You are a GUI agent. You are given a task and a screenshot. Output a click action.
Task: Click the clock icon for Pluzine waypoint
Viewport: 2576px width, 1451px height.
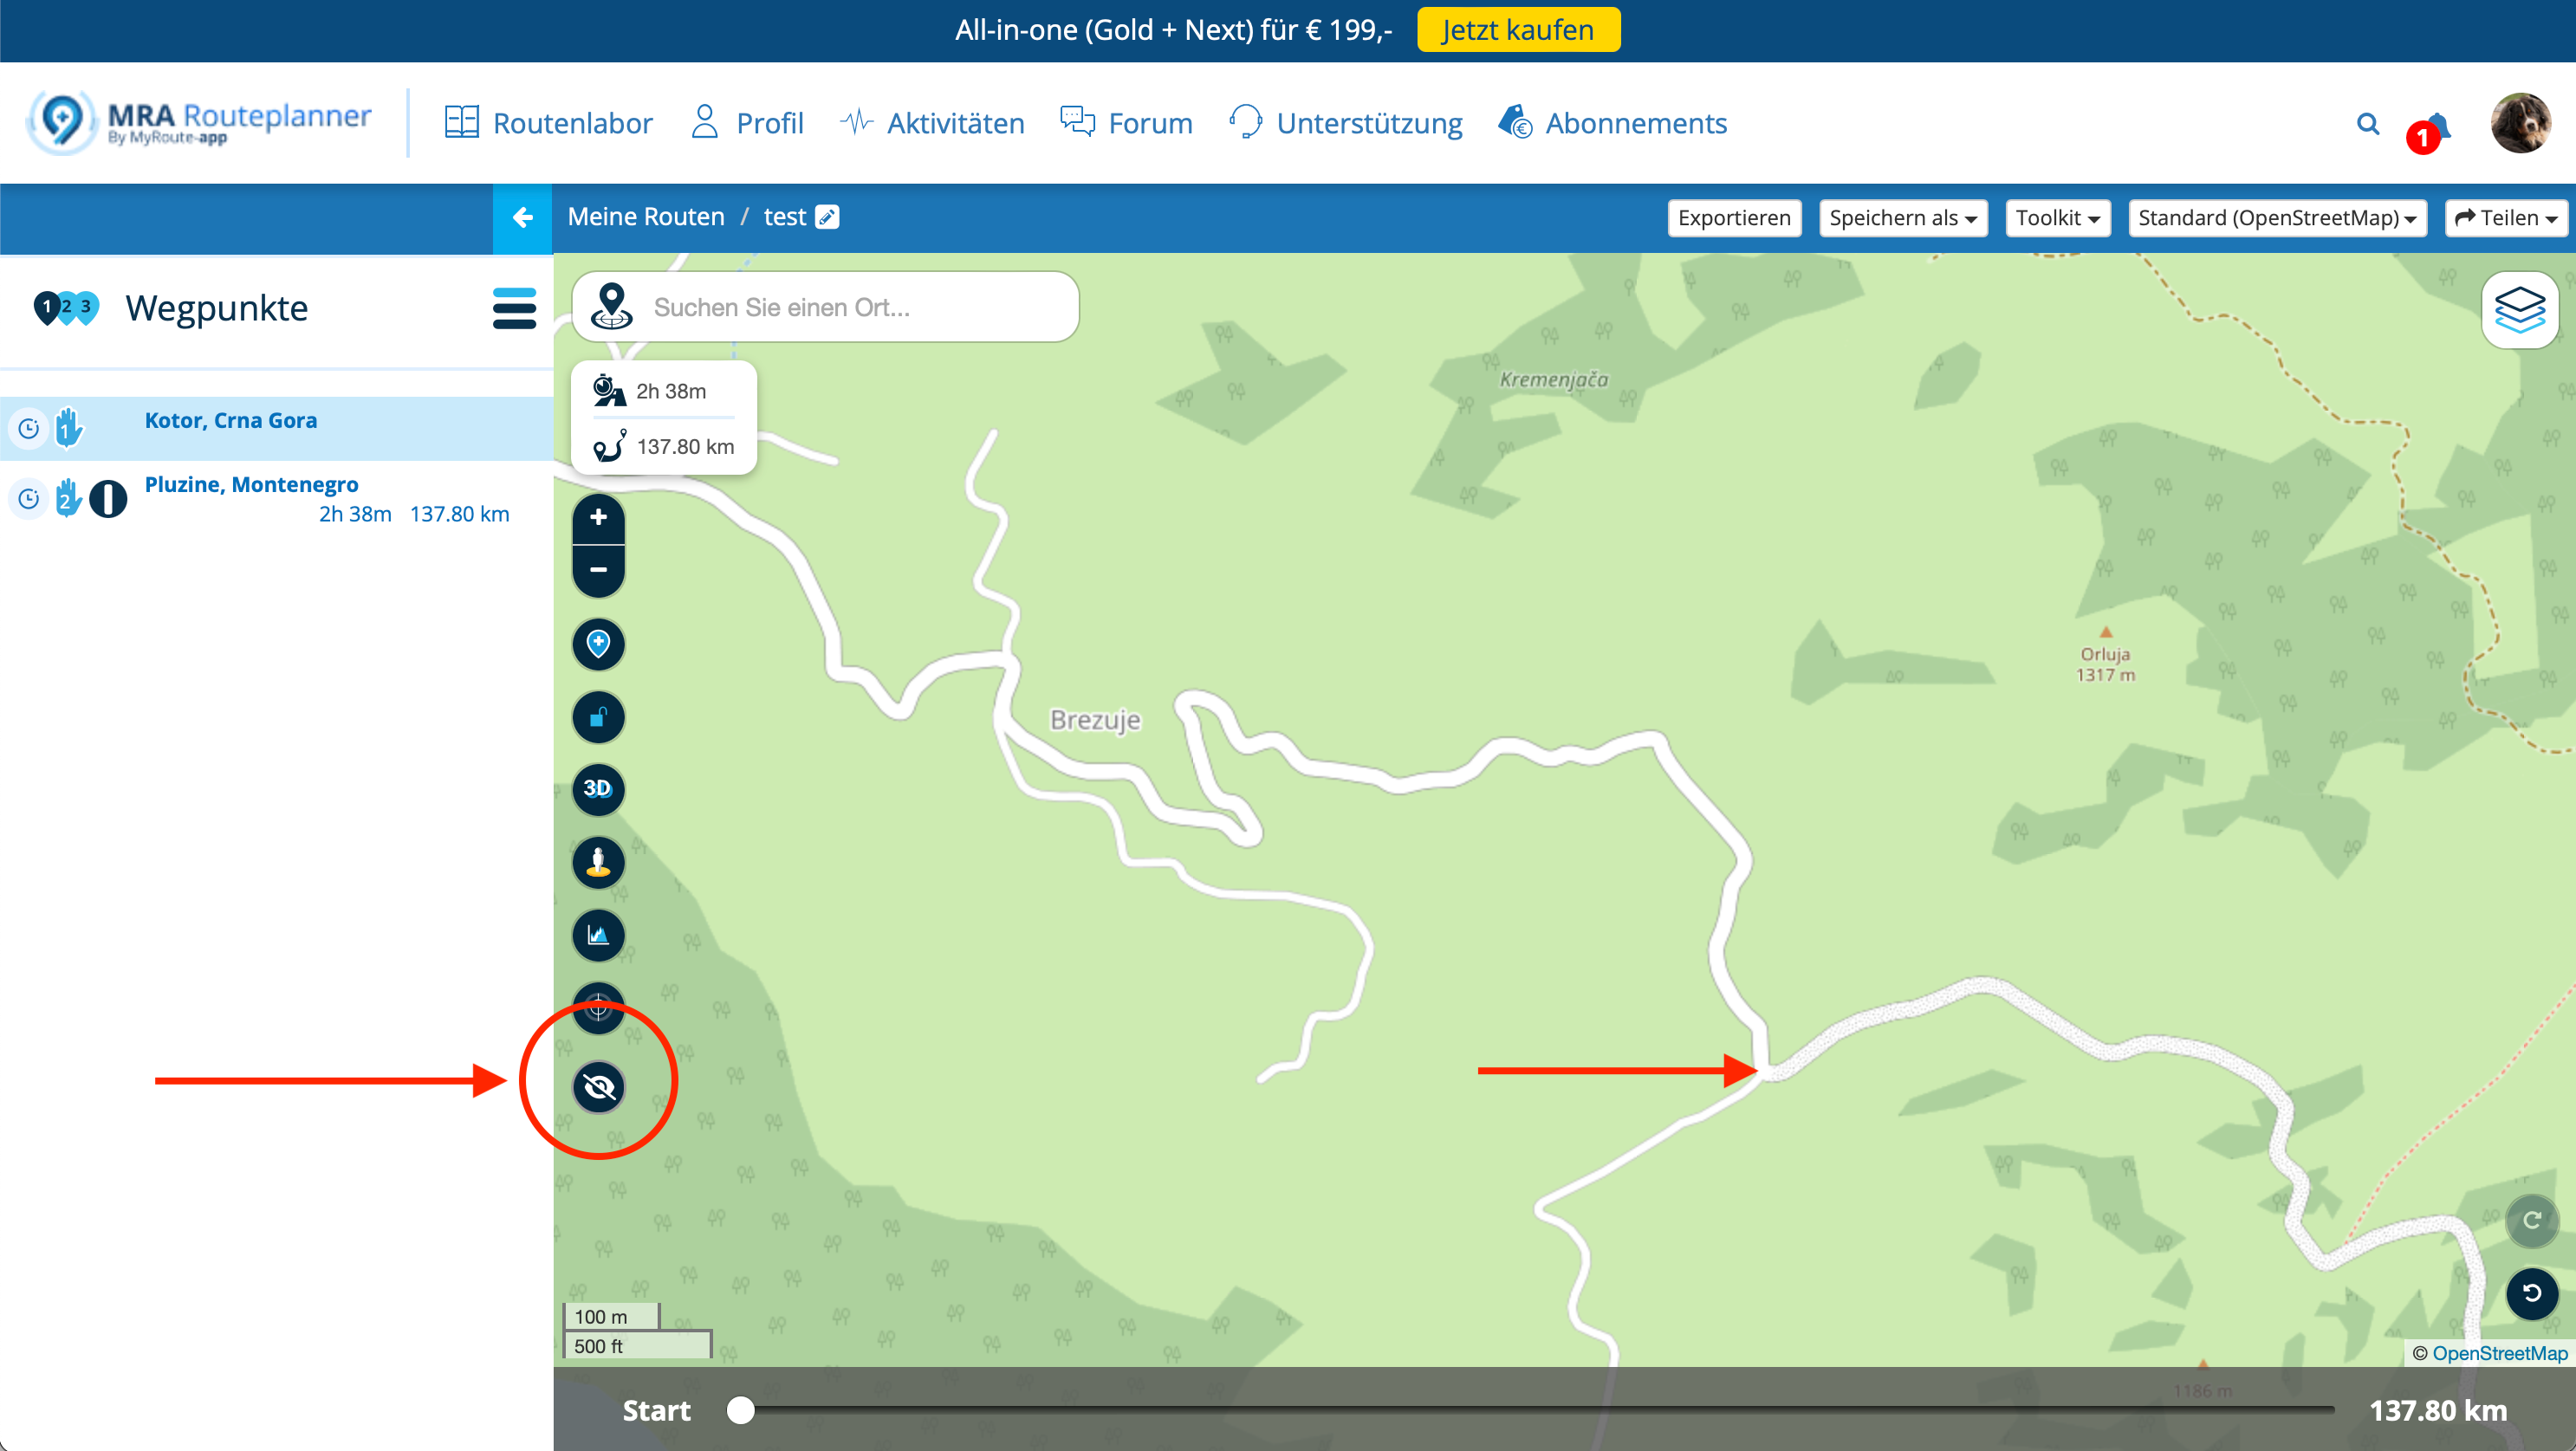tap(29, 498)
